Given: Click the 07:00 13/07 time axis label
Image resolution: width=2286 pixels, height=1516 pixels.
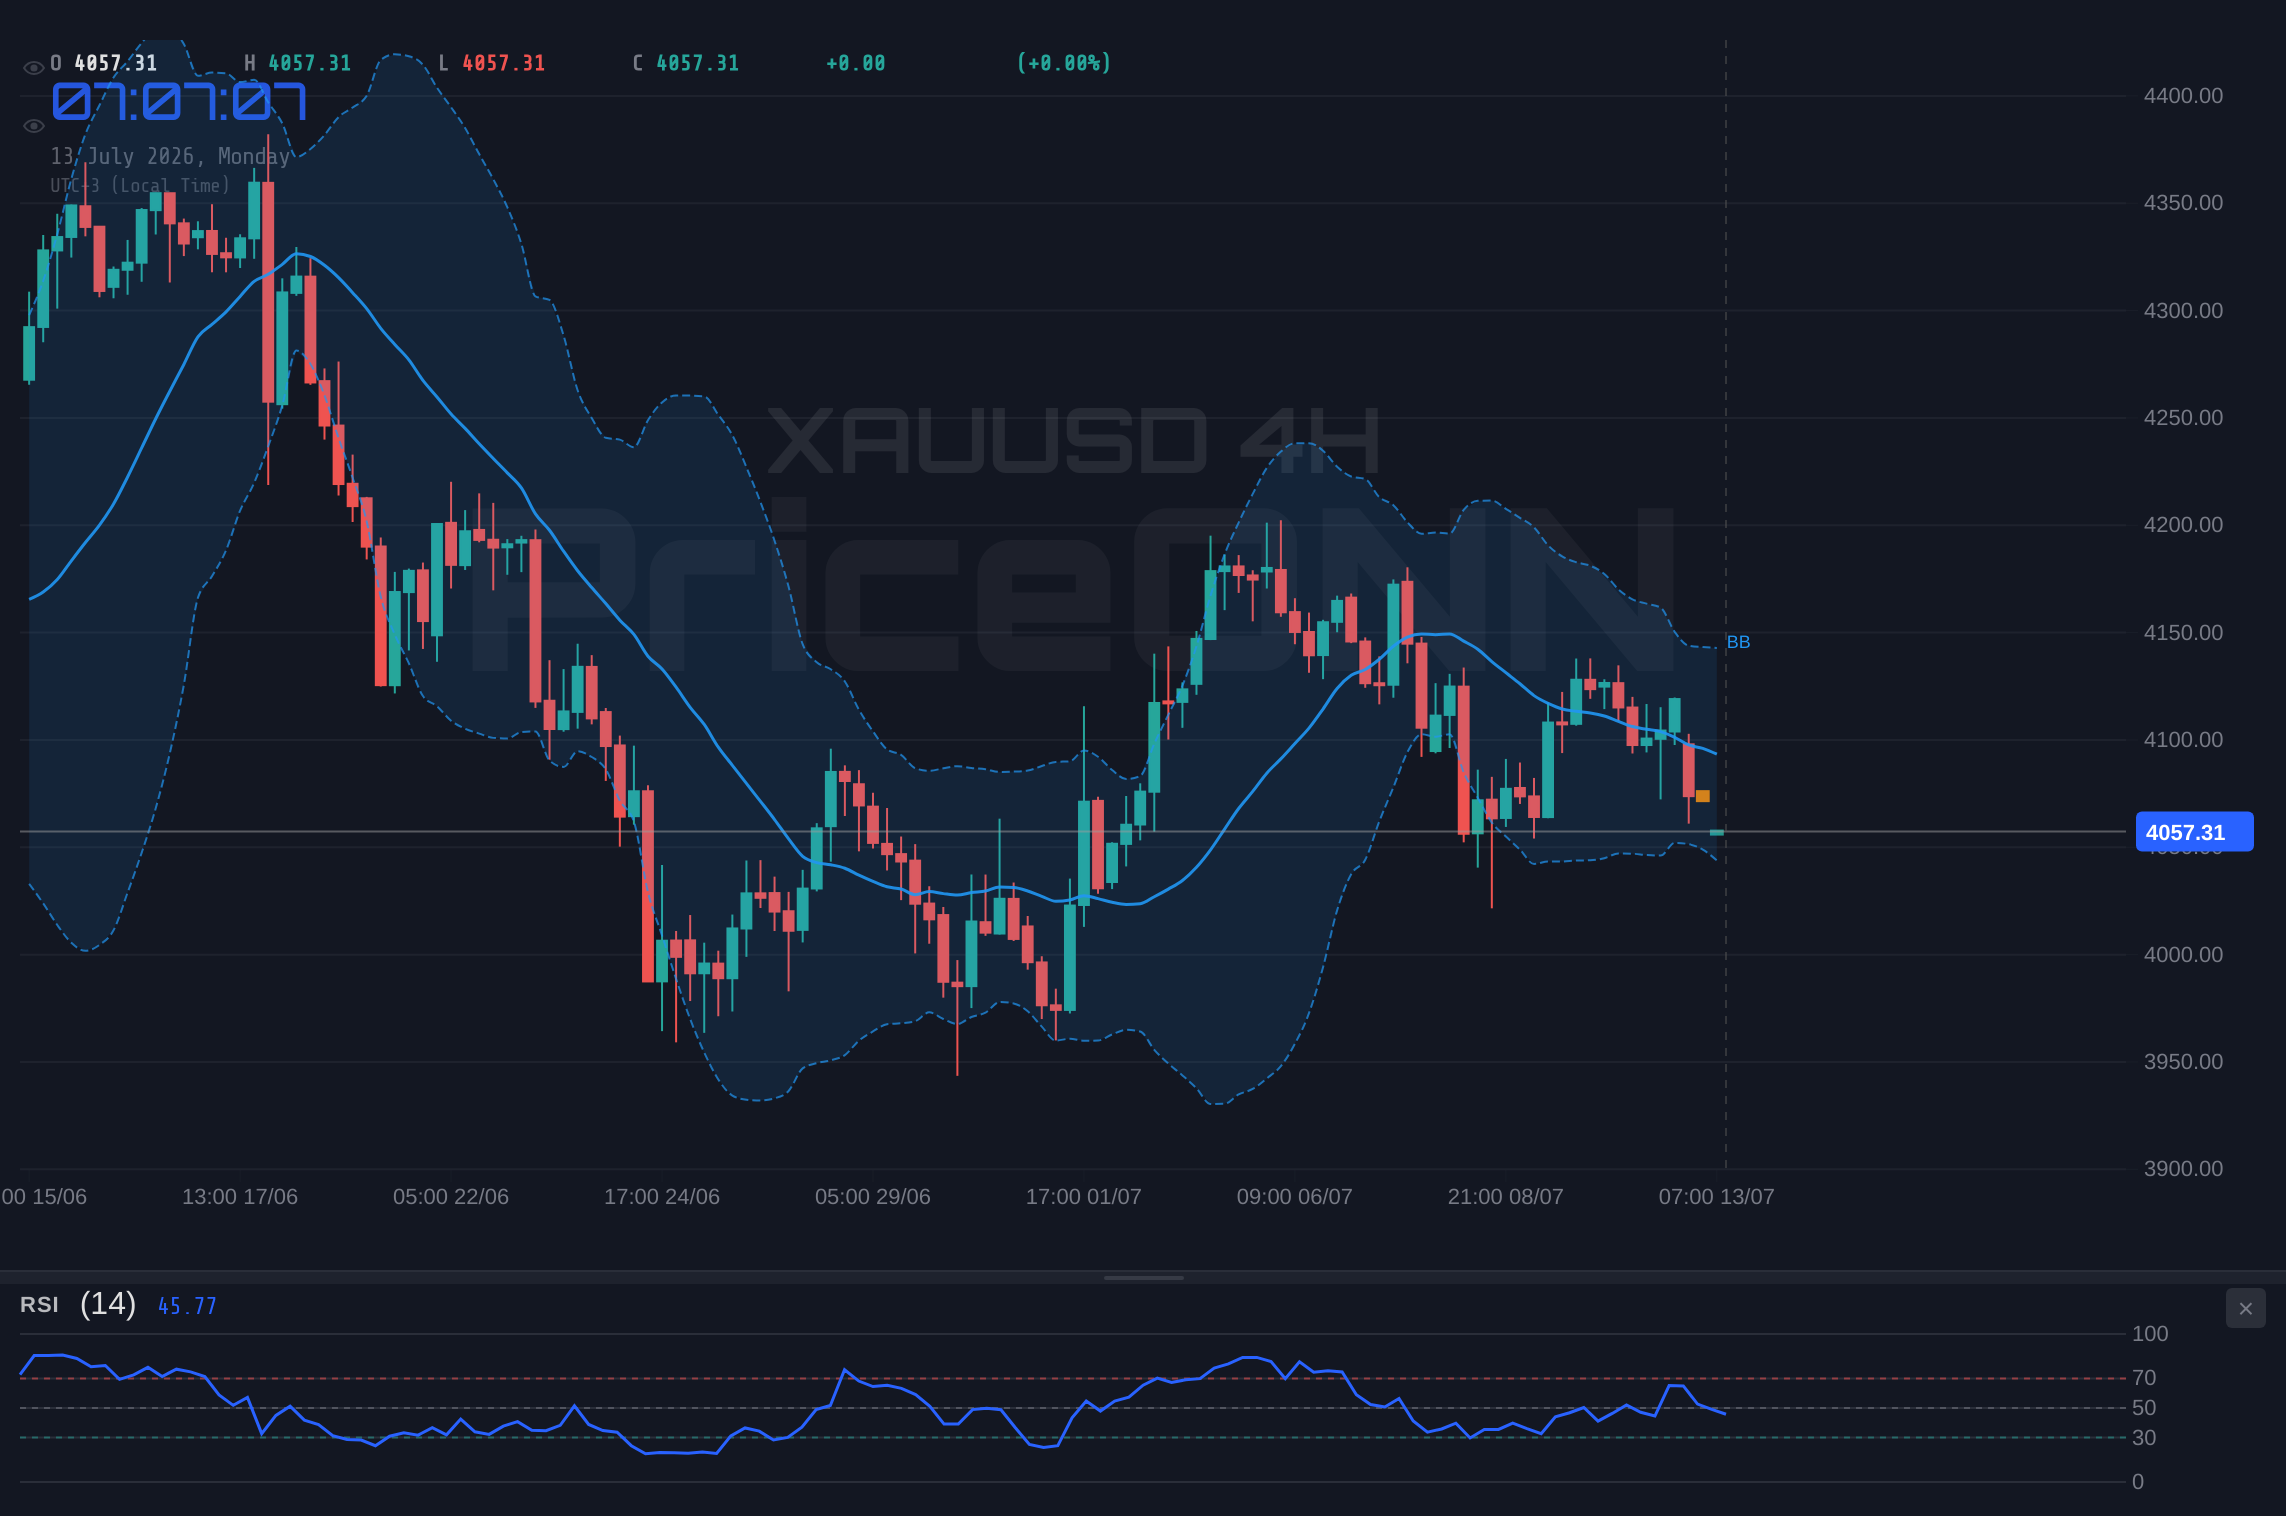Looking at the screenshot, I should click(x=1717, y=1197).
